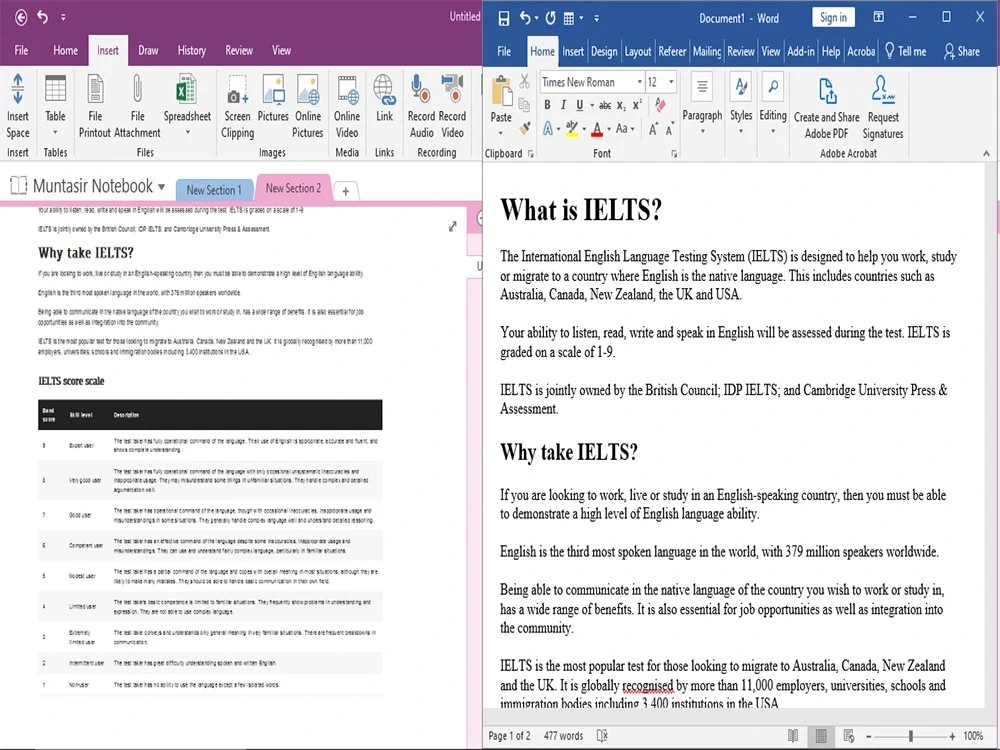Switch to Print Layout view in Word
Image resolution: width=1000 pixels, height=750 pixels.
[x=821, y=735]
